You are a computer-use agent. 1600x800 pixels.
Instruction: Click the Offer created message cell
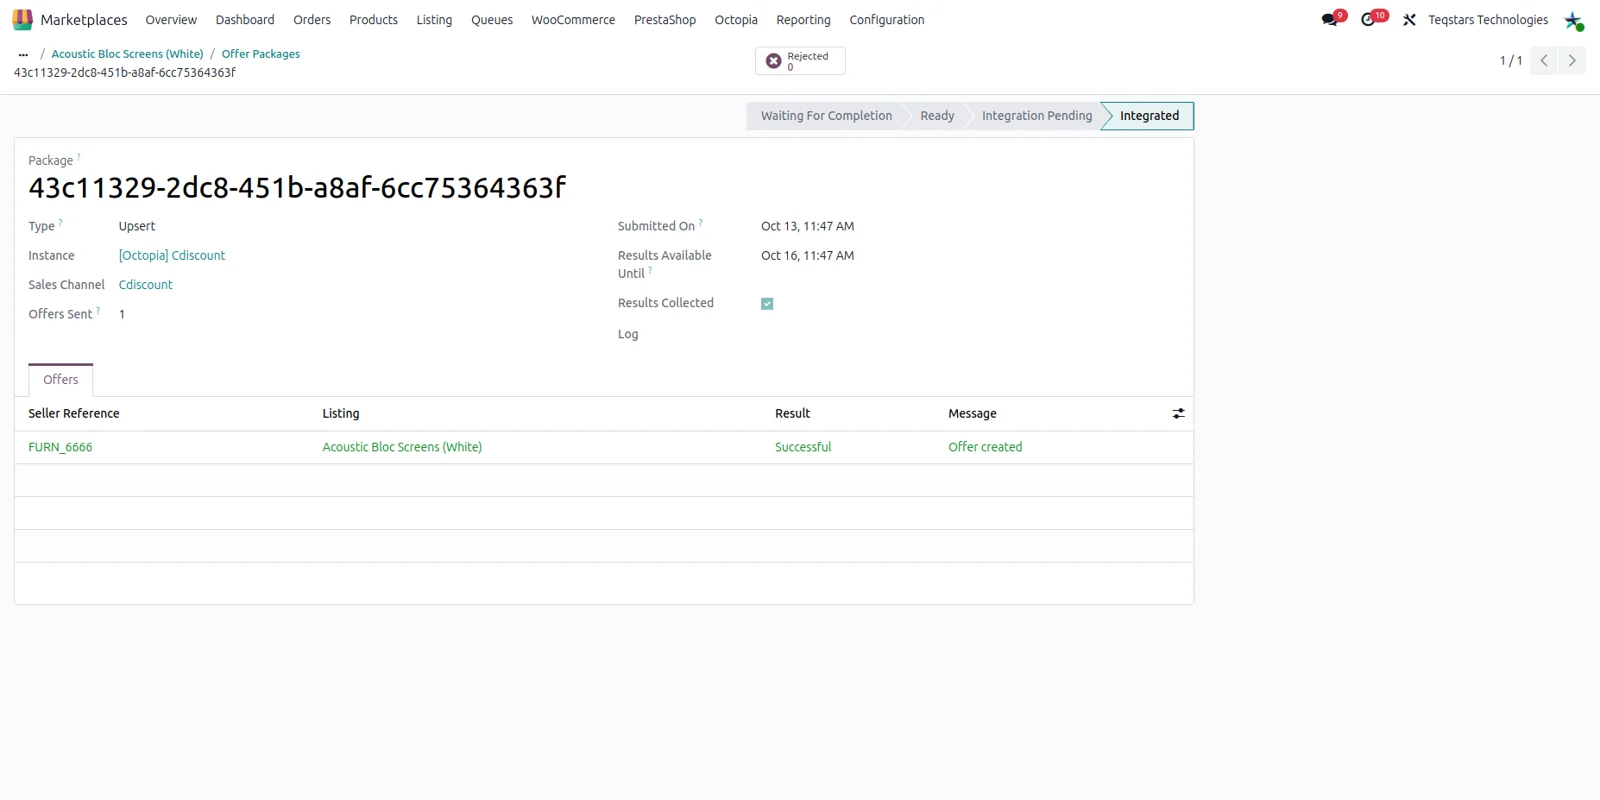point(985,447)
